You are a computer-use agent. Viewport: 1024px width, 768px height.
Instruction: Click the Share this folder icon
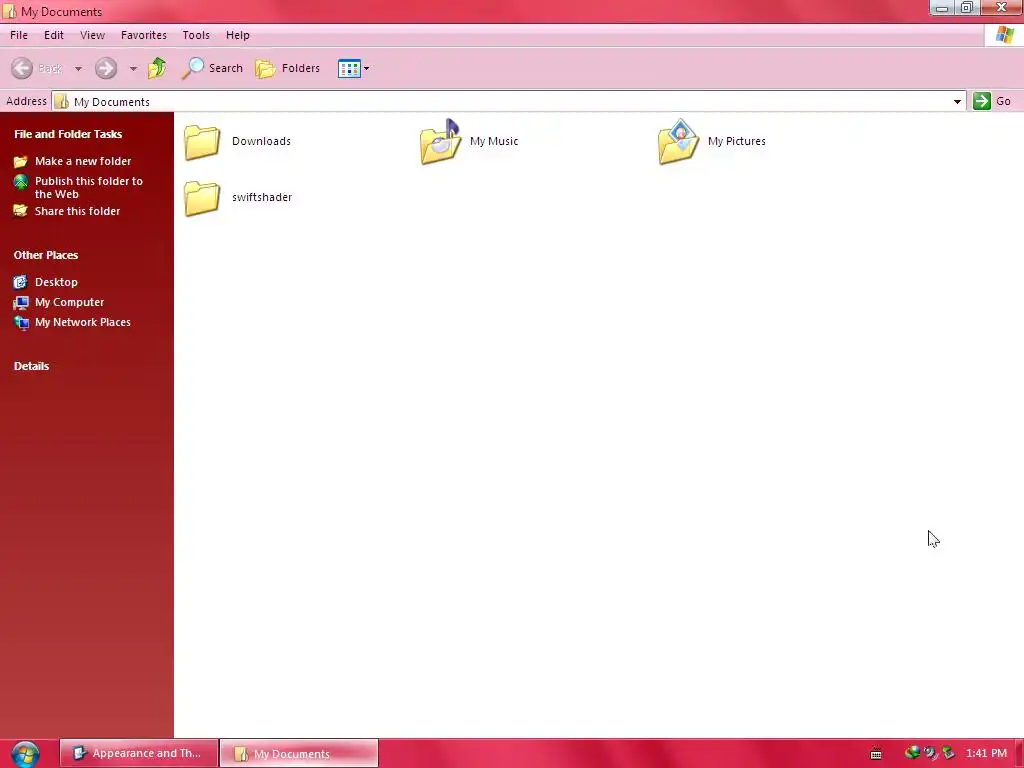tap(21, 211)
